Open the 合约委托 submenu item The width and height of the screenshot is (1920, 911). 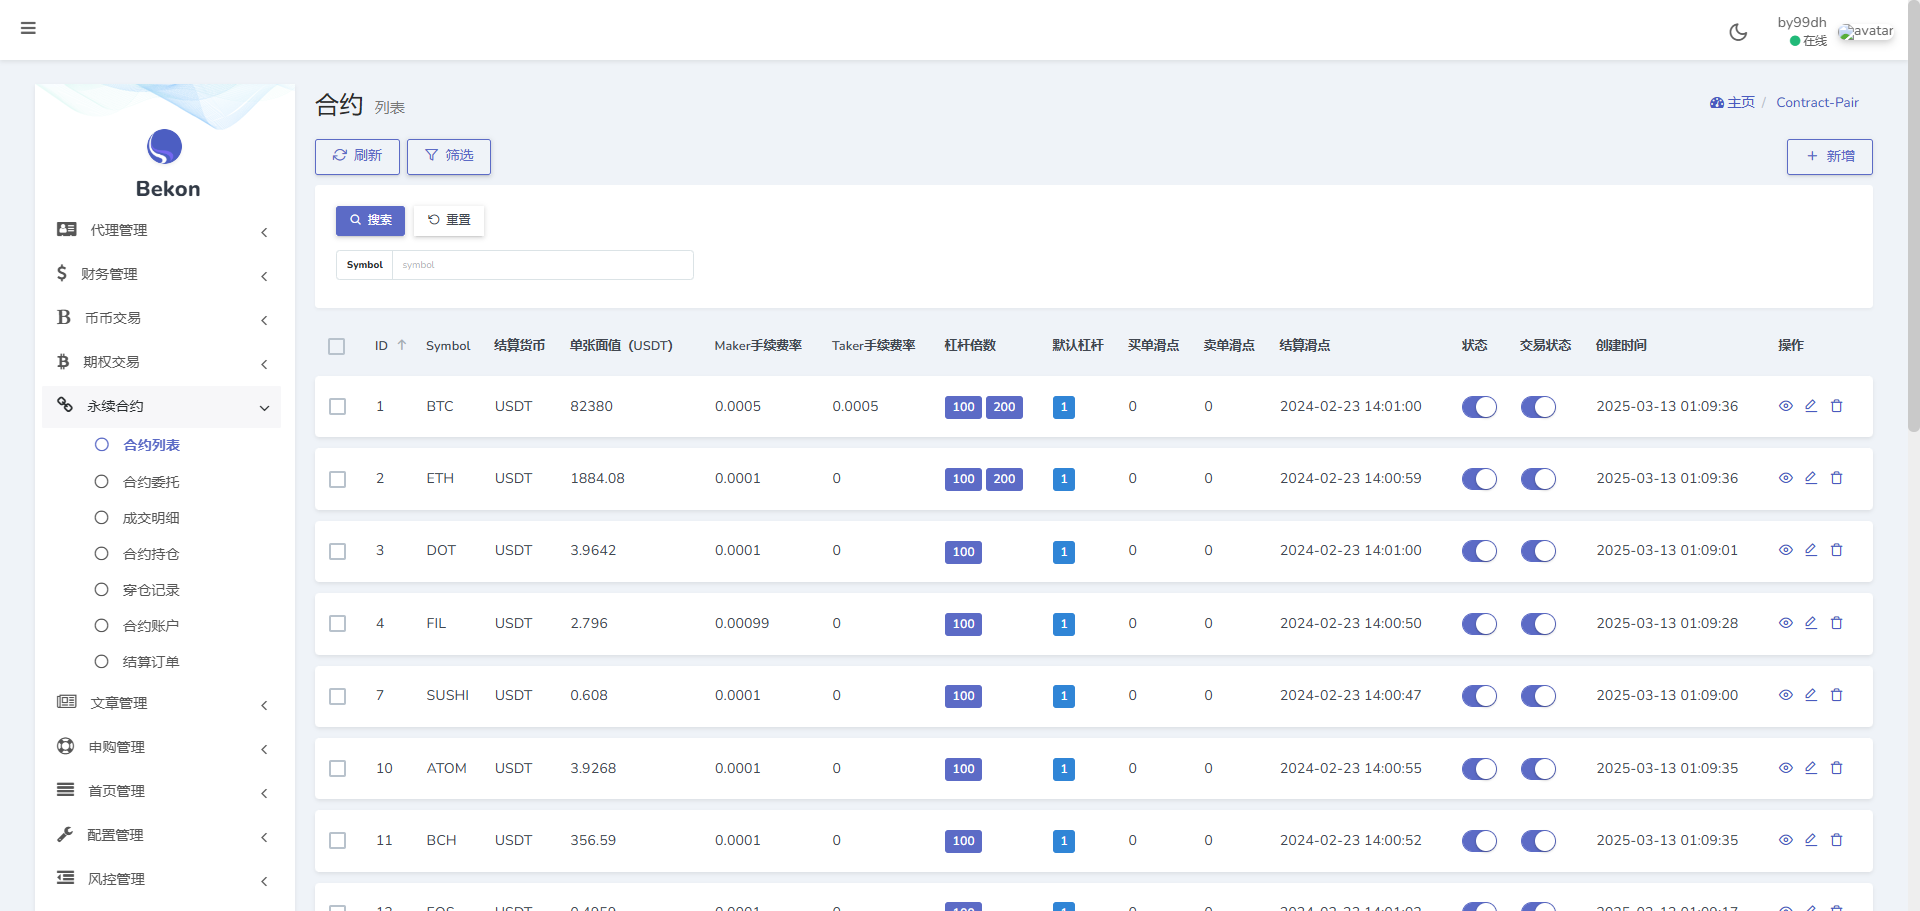tap(151, 482)
